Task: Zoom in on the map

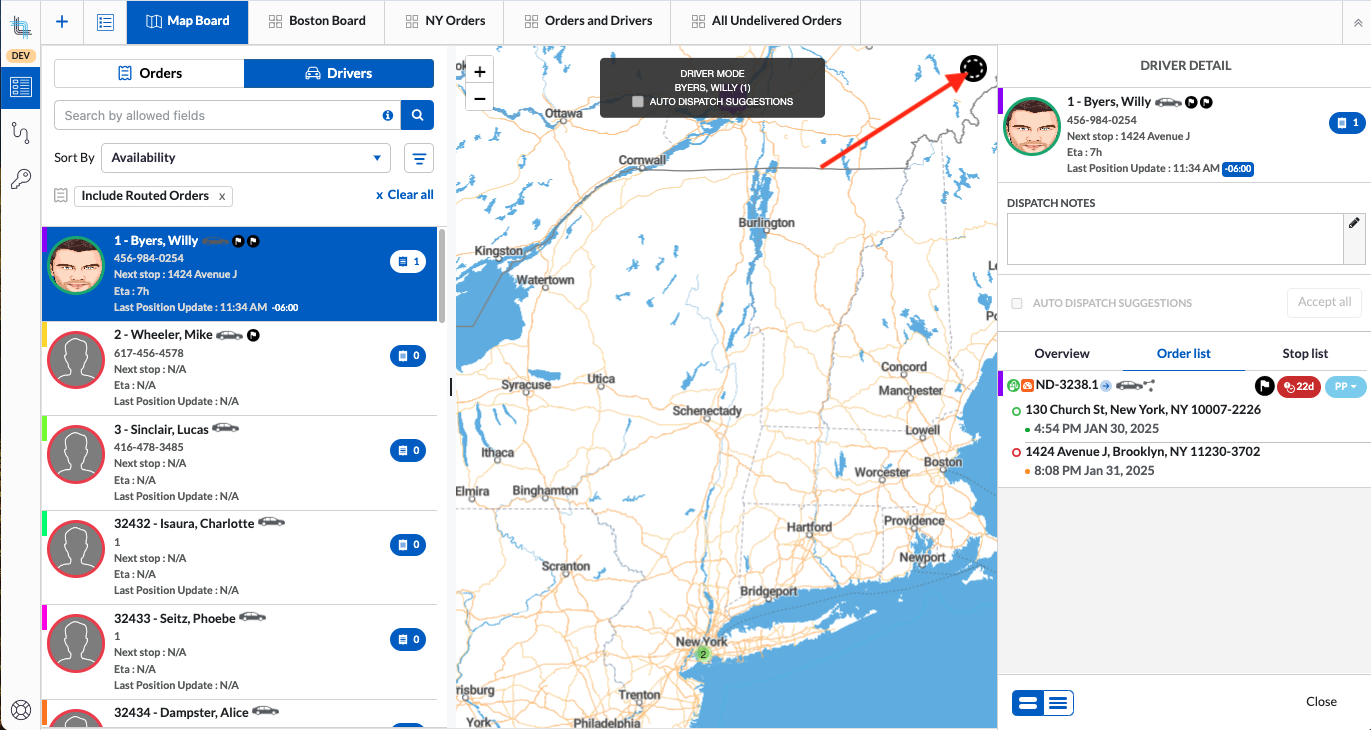Action: click(480, 72)
